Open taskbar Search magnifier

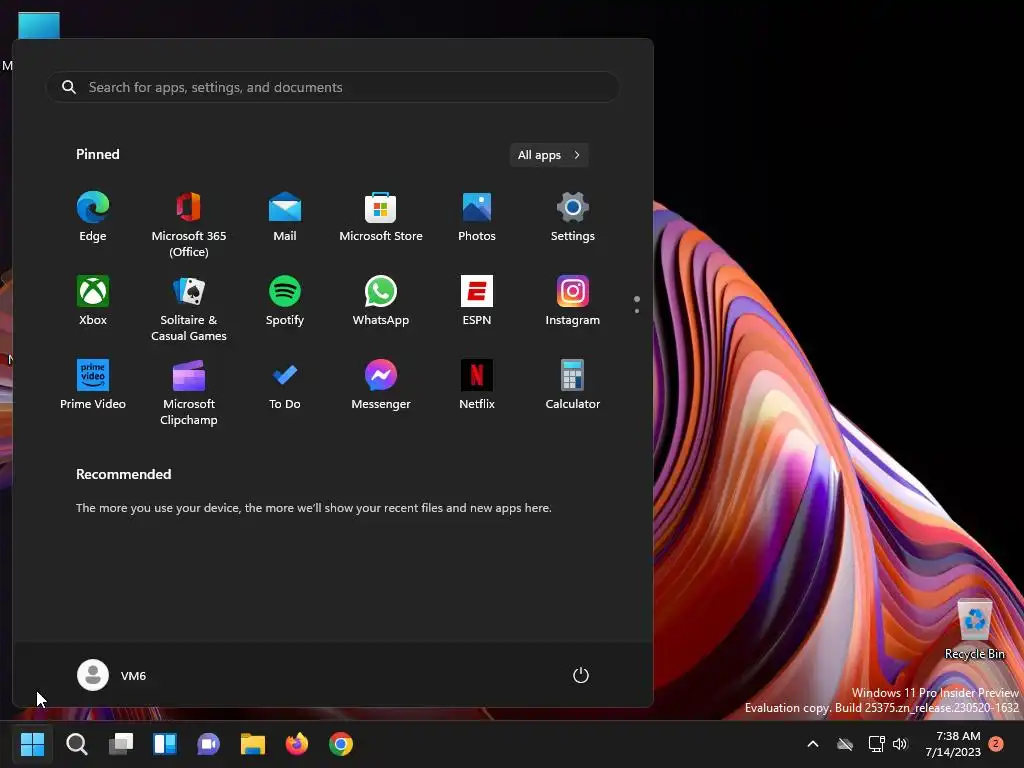click(x=76, y=744)
